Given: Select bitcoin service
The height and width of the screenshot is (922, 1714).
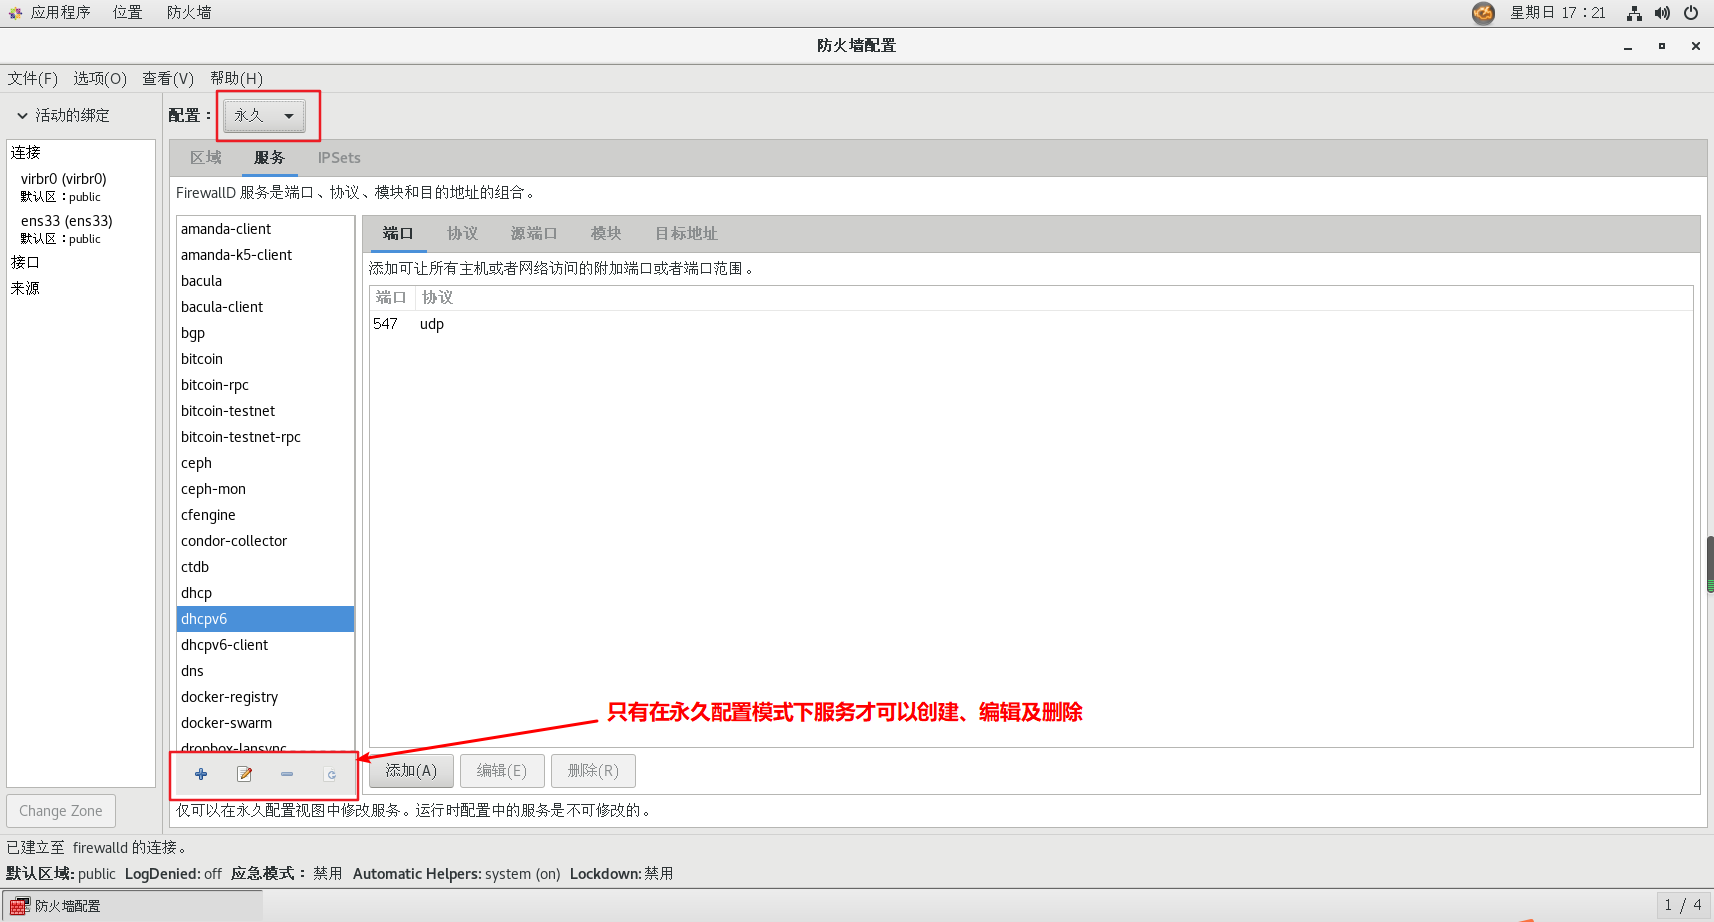Looking at the screenshot, I should coord(265,359).
